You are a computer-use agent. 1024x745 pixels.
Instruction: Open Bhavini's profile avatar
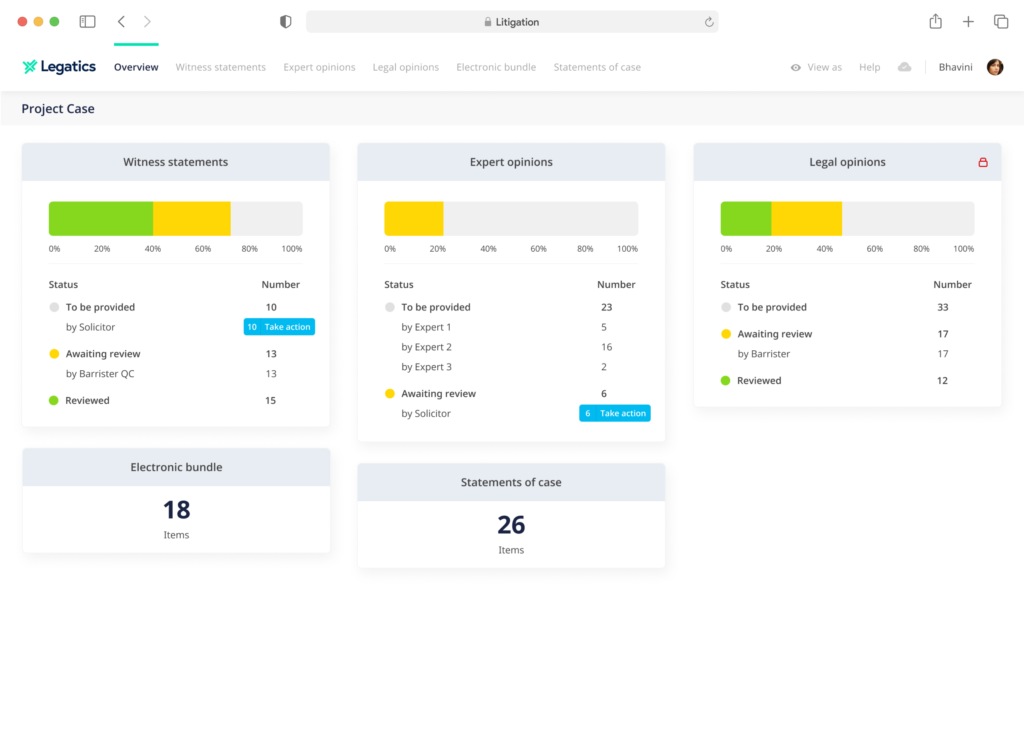point(995,67)
